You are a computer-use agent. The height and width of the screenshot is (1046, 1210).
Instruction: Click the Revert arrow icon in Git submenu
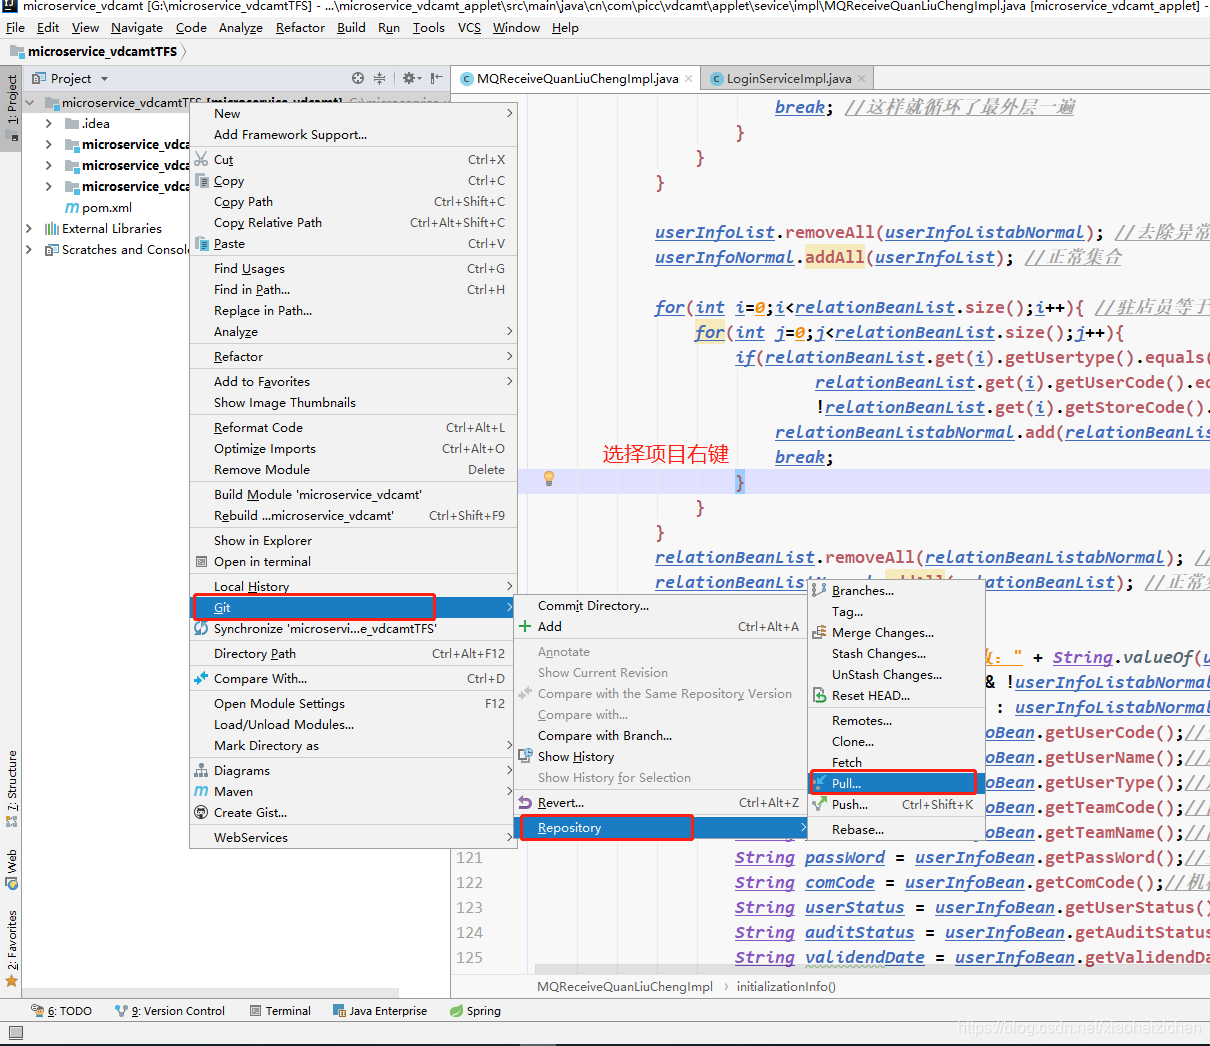[525, 803]
